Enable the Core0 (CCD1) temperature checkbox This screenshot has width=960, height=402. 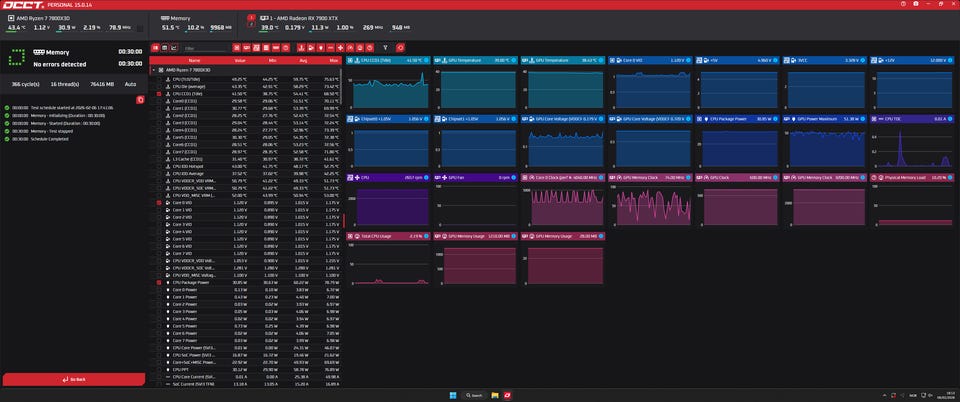tap(158, 100)
